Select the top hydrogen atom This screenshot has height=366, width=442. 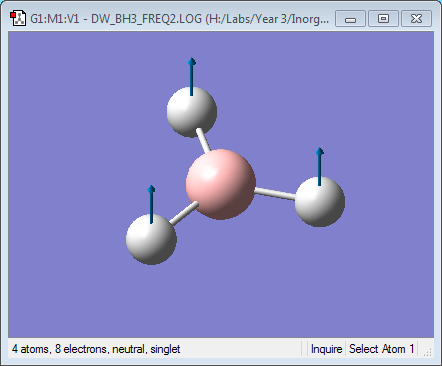tap(192, 112)
